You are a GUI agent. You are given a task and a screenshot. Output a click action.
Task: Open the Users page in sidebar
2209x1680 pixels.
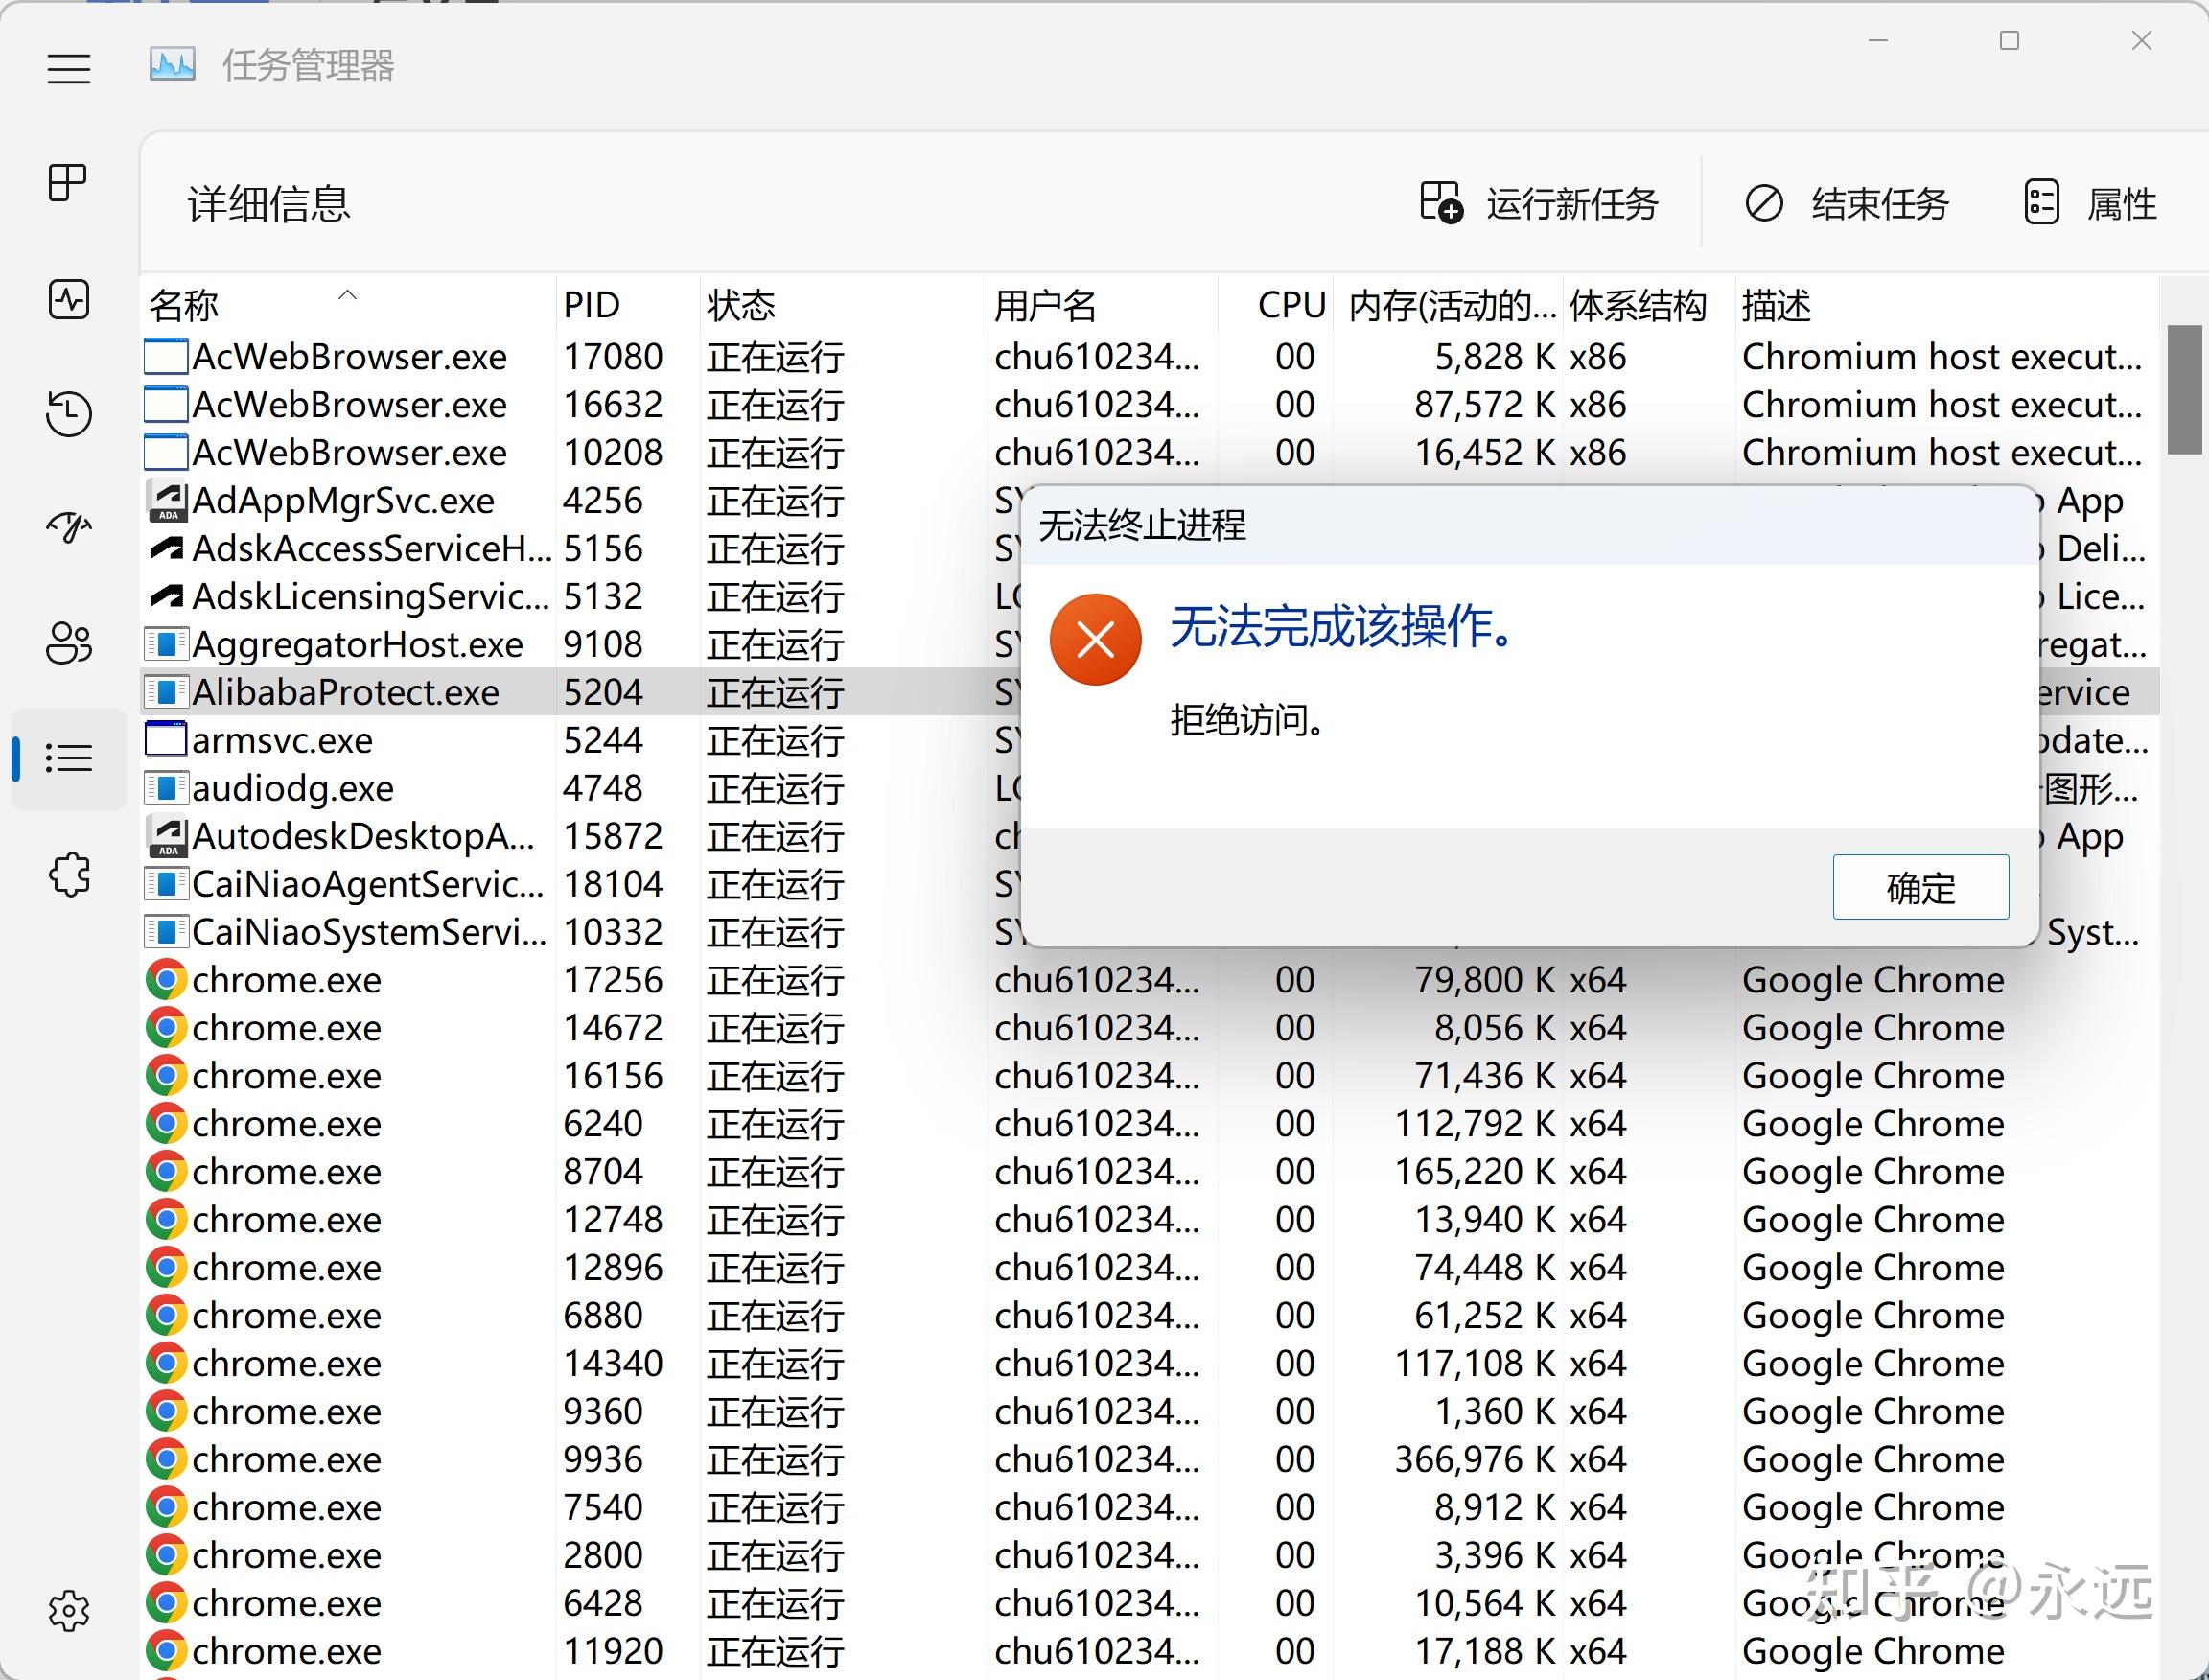coord(68,643)
